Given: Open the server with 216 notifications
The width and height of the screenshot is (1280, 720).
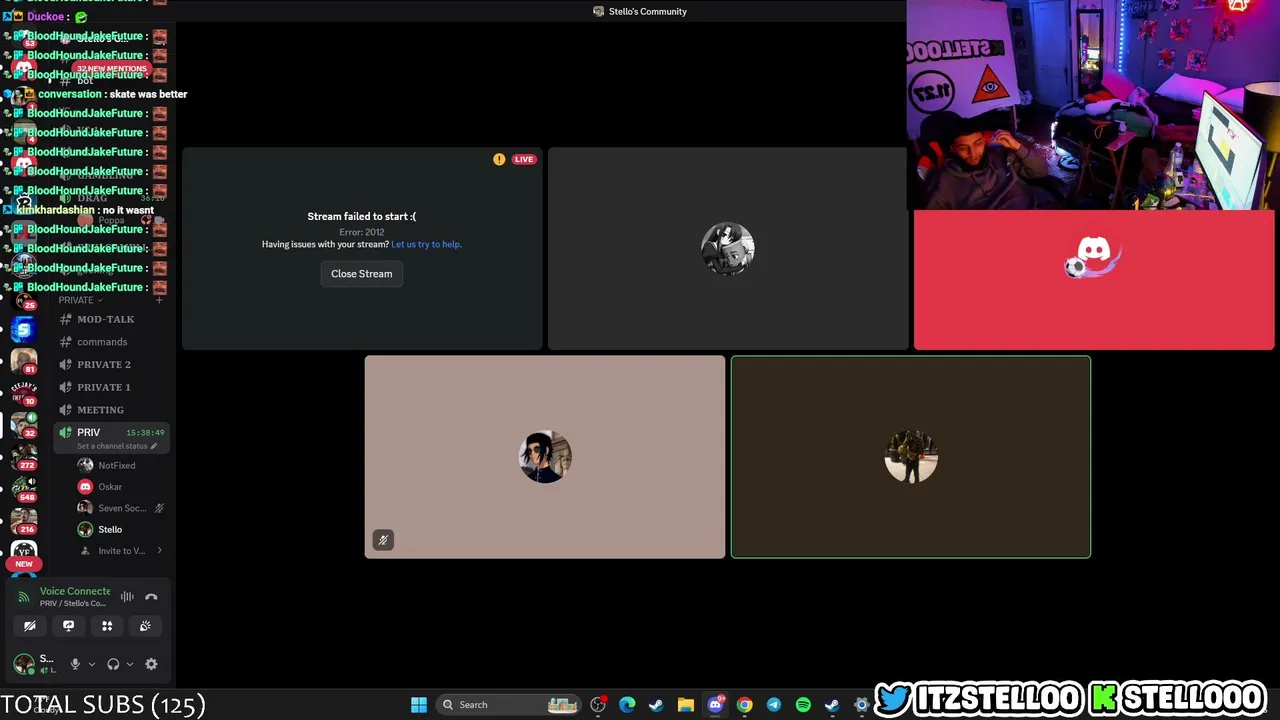Looking at the screenshot, I should [24, 520].
